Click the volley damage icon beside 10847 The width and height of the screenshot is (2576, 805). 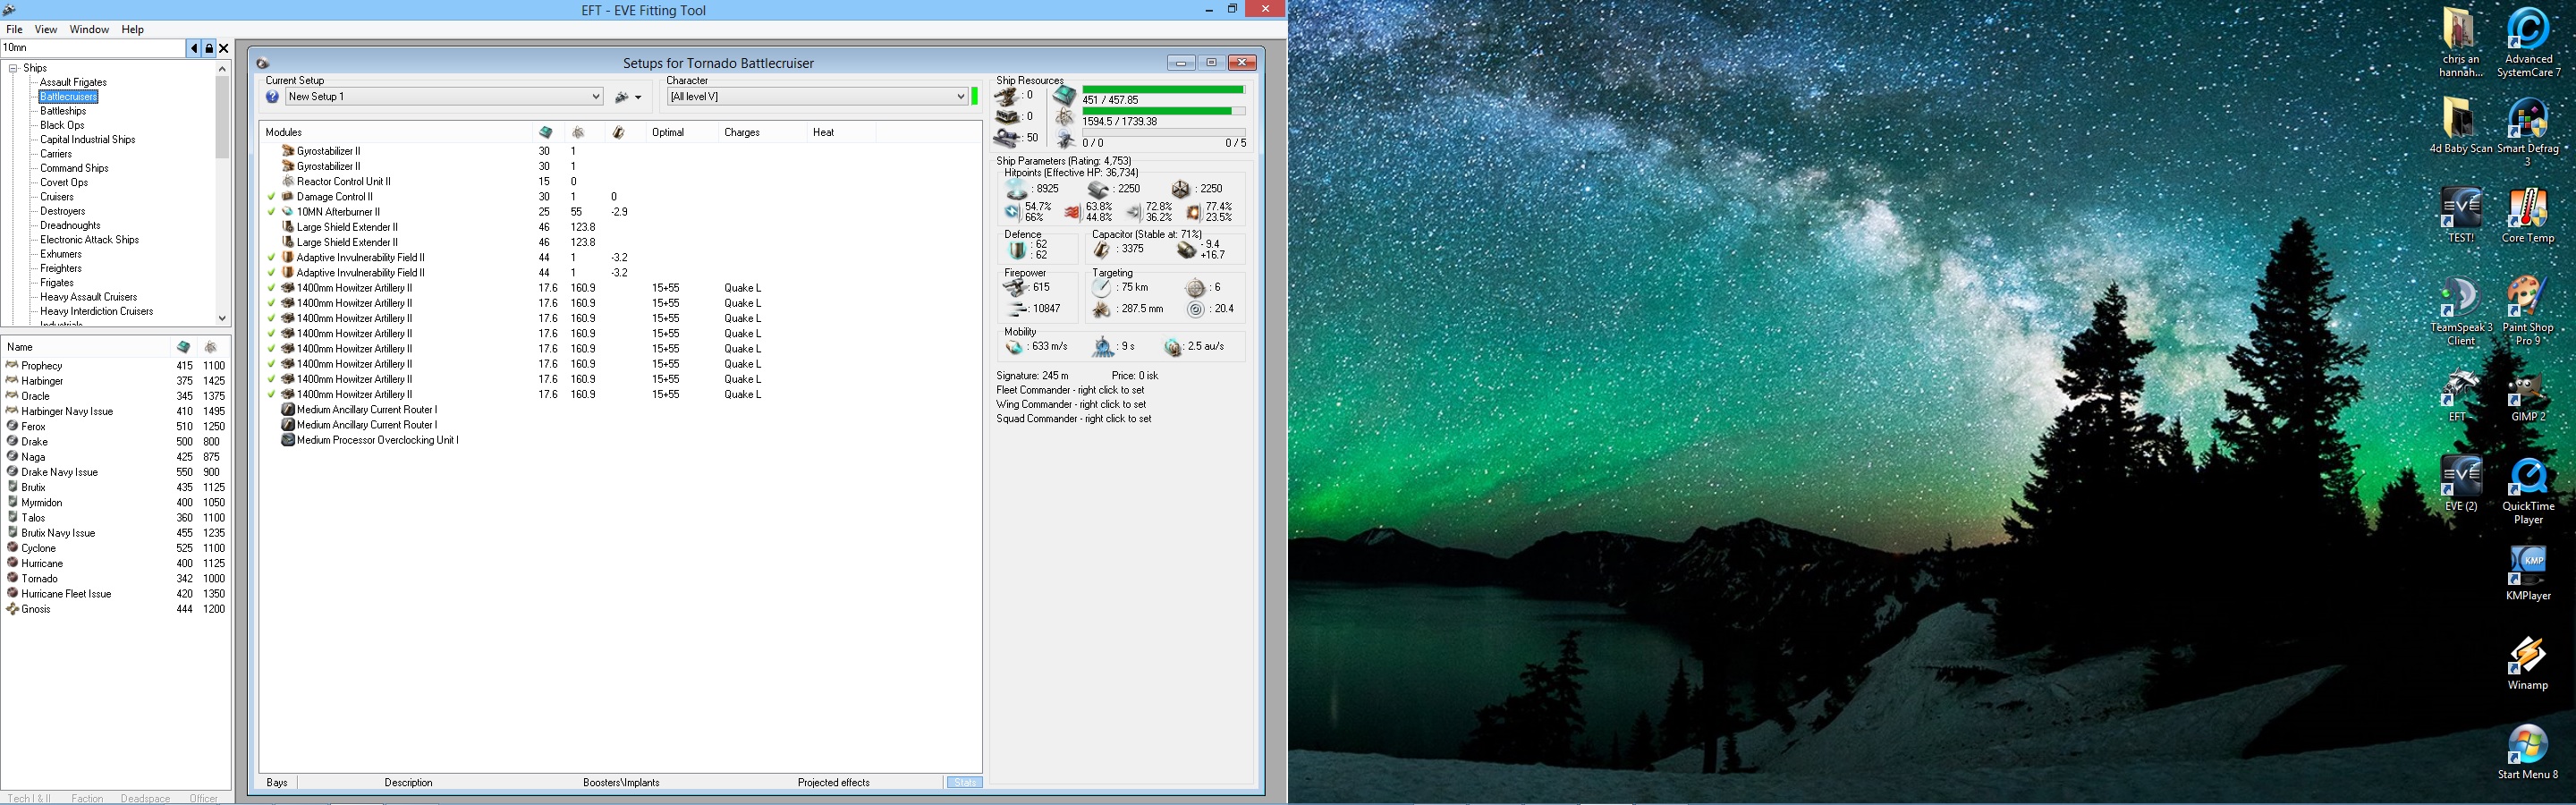click(1016, 309)
